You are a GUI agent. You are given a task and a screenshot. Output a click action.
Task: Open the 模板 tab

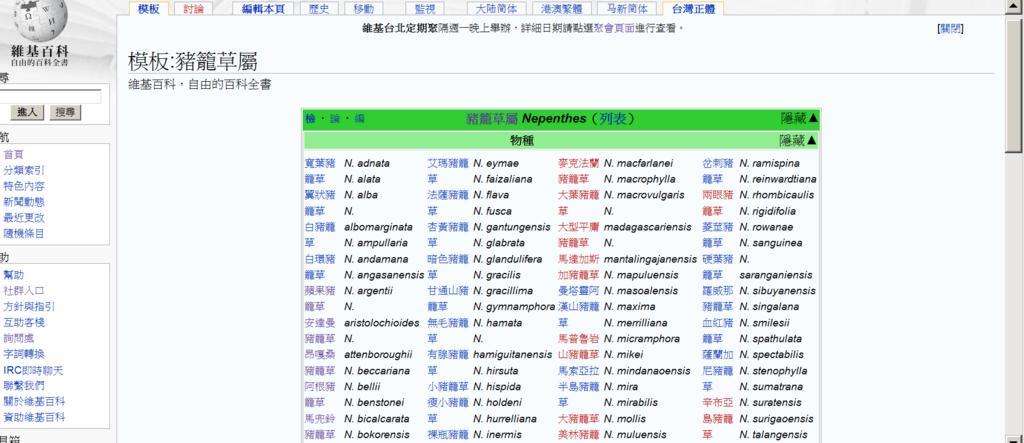(149, 9)
